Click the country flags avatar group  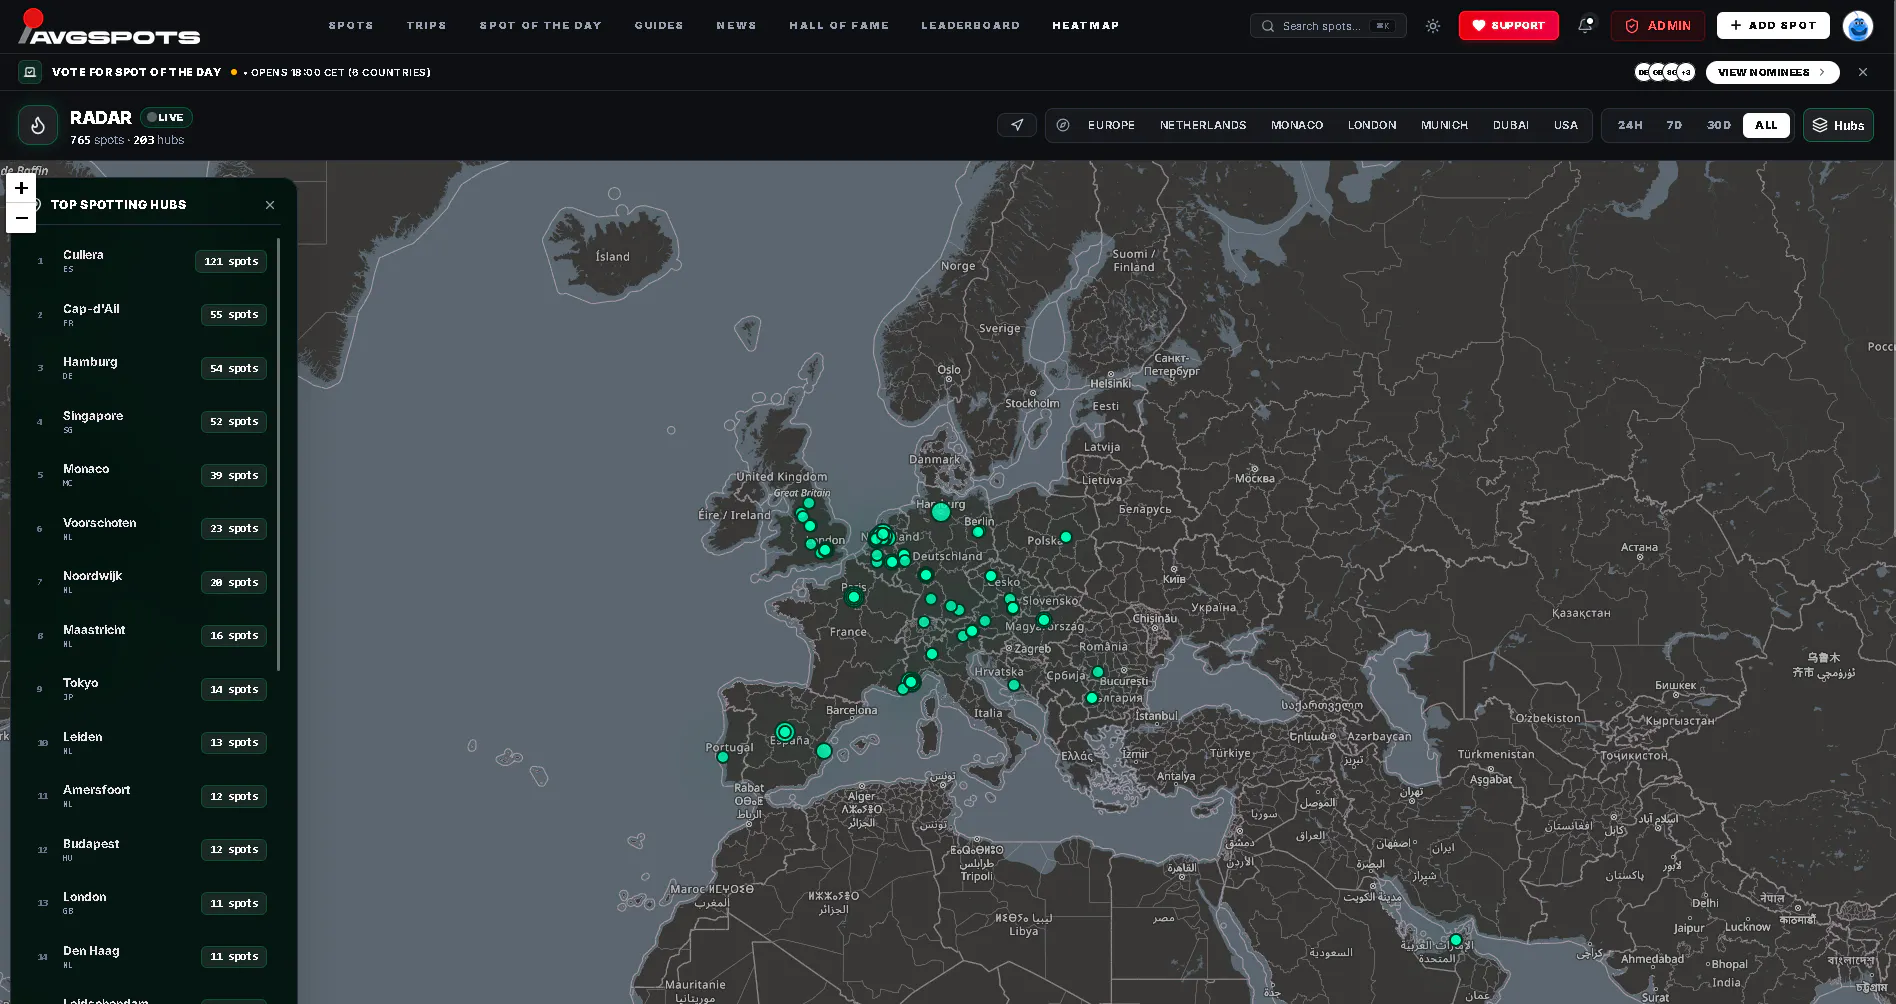pos(1664,72)
